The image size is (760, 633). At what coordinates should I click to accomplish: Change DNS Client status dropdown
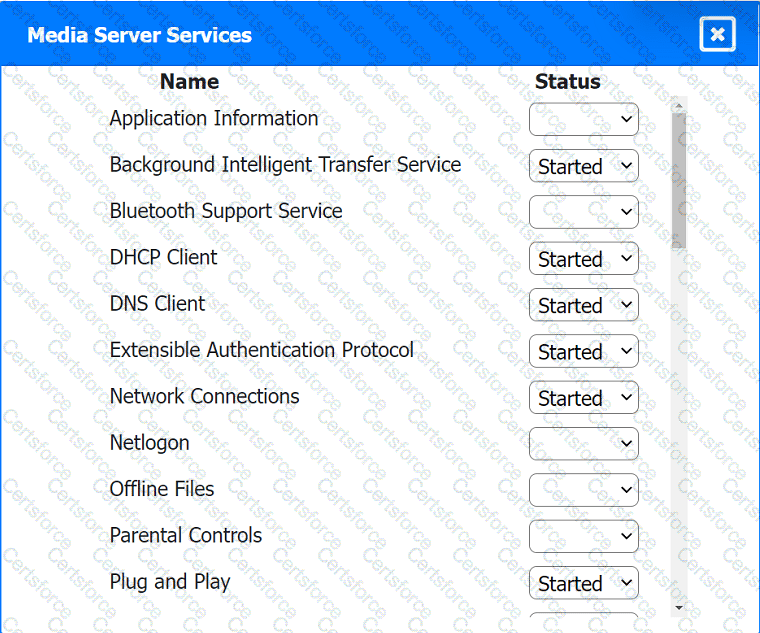click(x=583, y=305)
